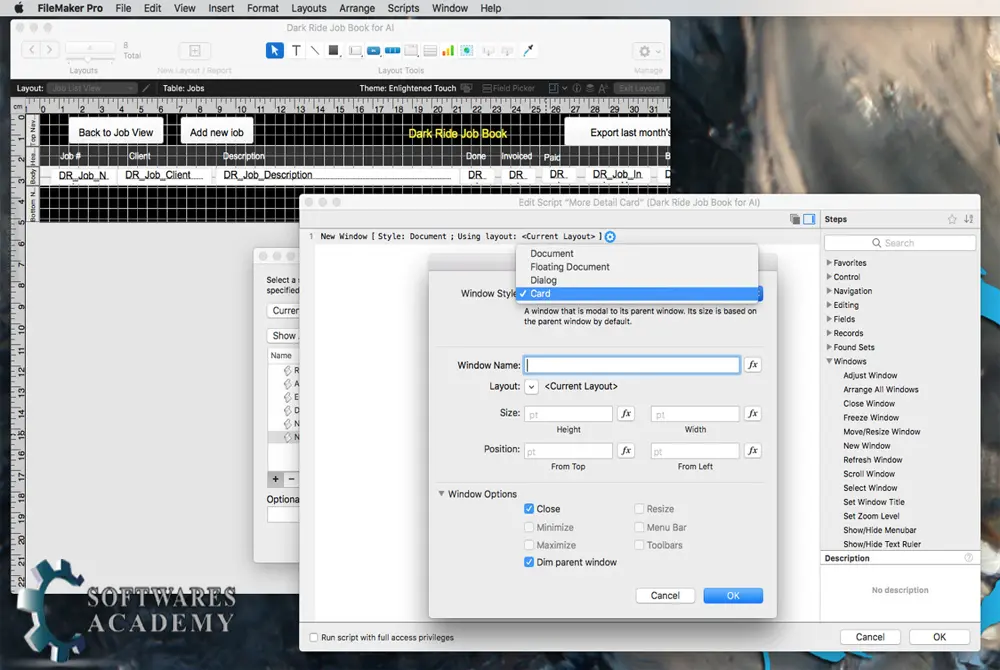1000x670 pixels.
Task: Select the Web Viewer tool
Action: (467, 50)
